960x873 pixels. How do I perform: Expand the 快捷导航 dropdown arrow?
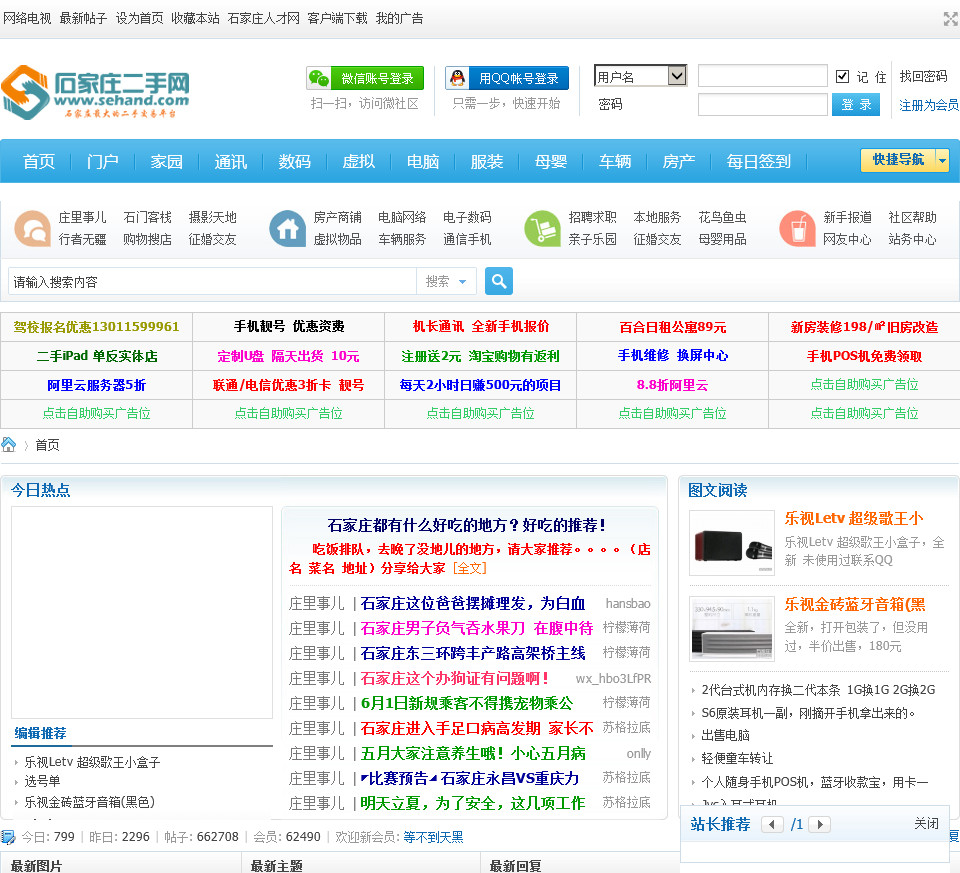[942, 160]
